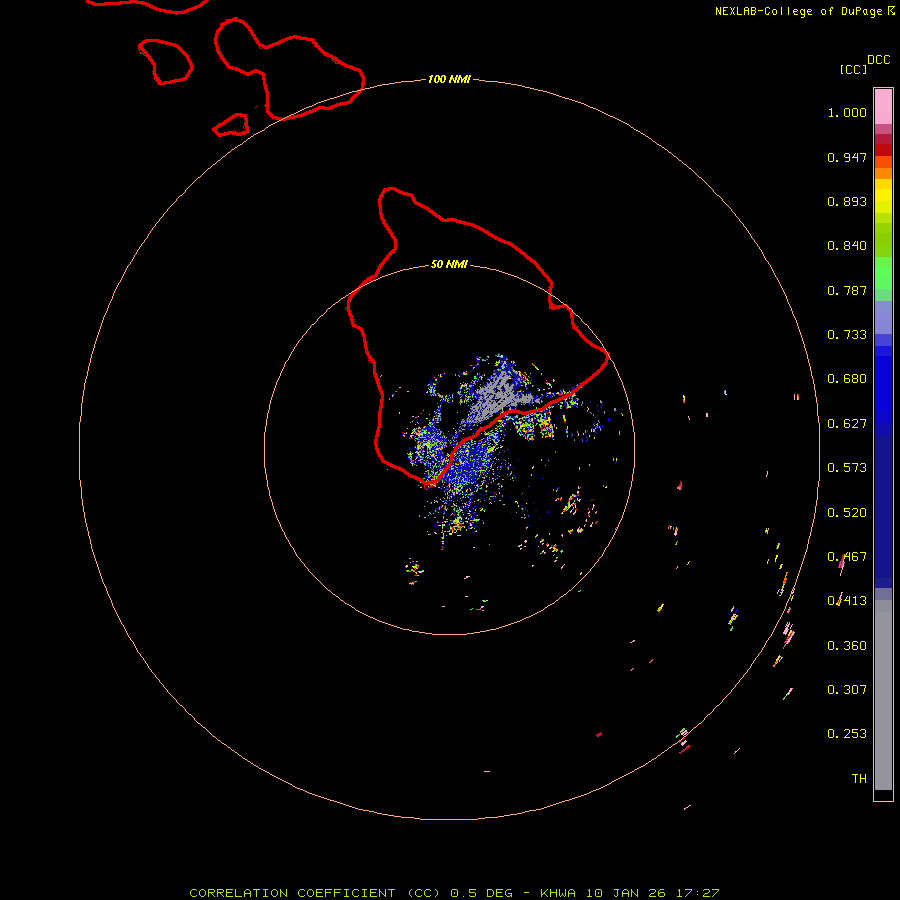The height and width of the screenshot is (900, 900).
Task: Click the Maui island outline
Action: 289,69
